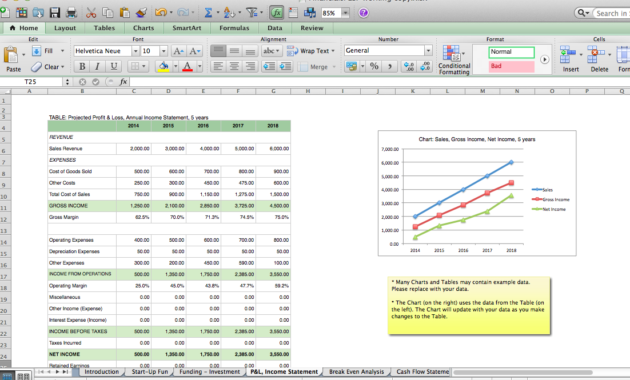Click the fx insert function icon in formula bar
Image resolution: width=630 pixels, height=380 pixels.
tap(123, 82)
